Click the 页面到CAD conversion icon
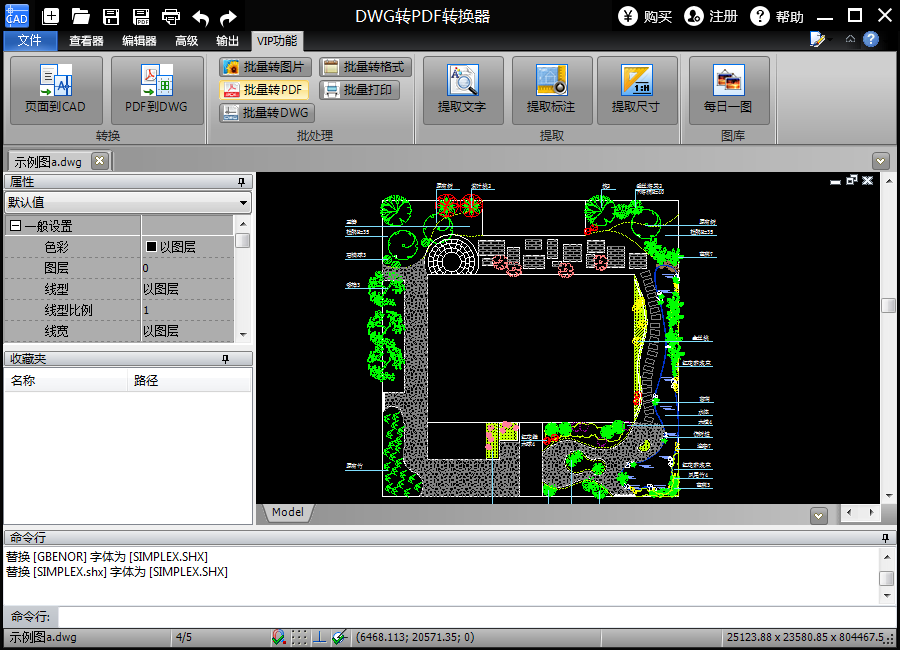 56,90
